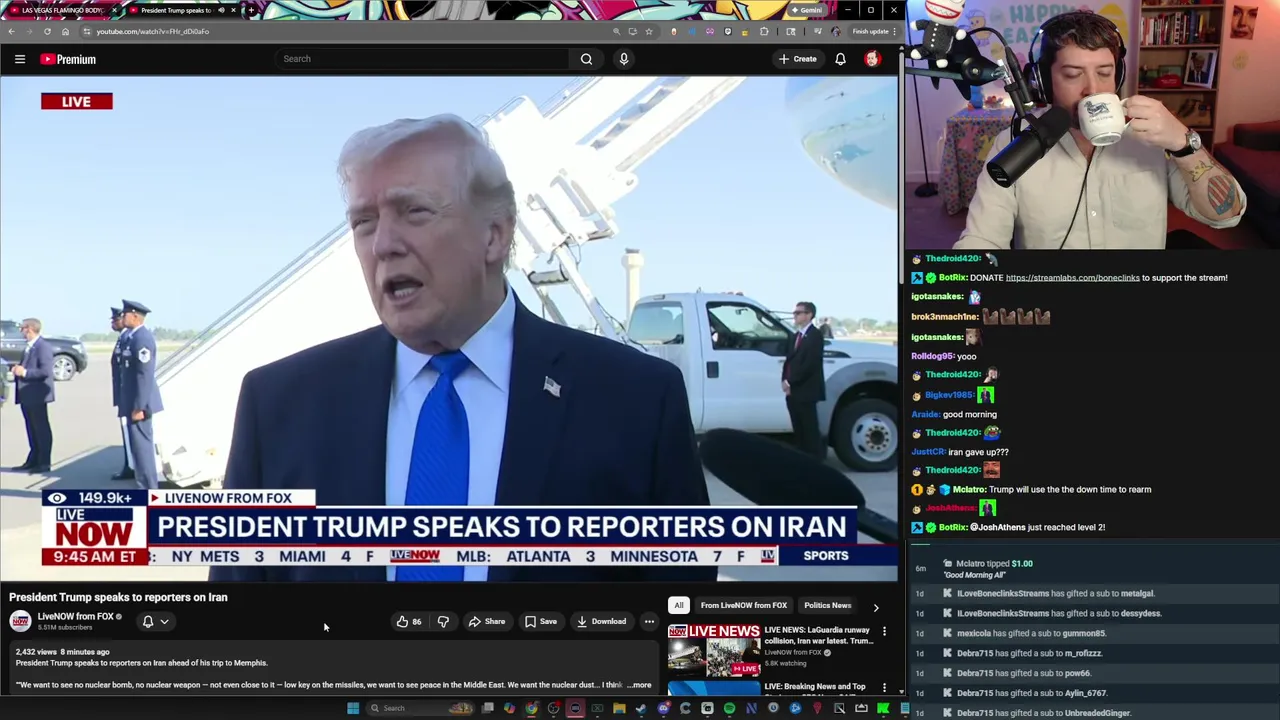Viewport: 1280px width, 720px height.
Task: Click the main video player
Action: click(x=449, y=329)
